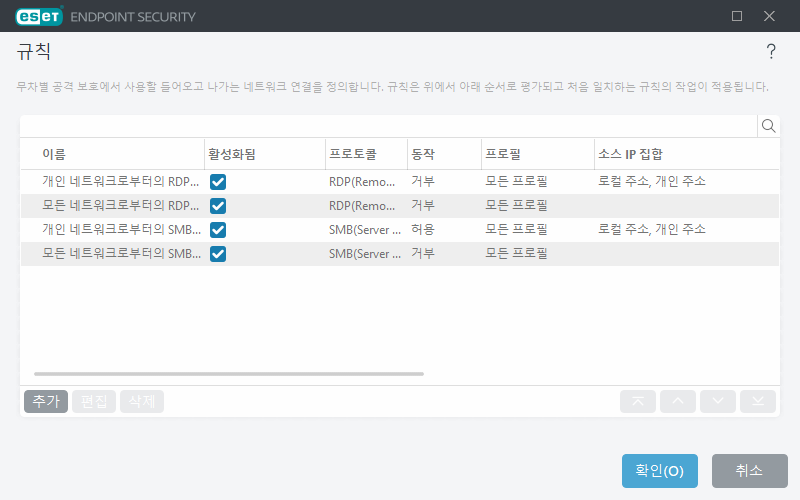Maximize the ESET rules window
Screen dimensions: 800x500
737,16
